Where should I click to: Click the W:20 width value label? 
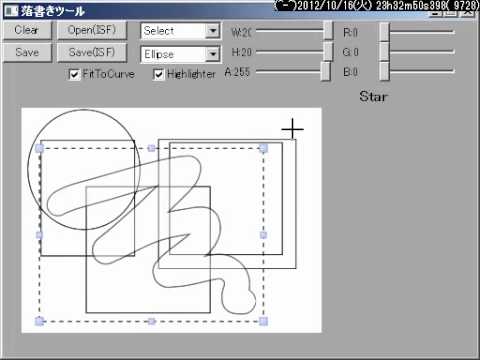pos(241,32)
